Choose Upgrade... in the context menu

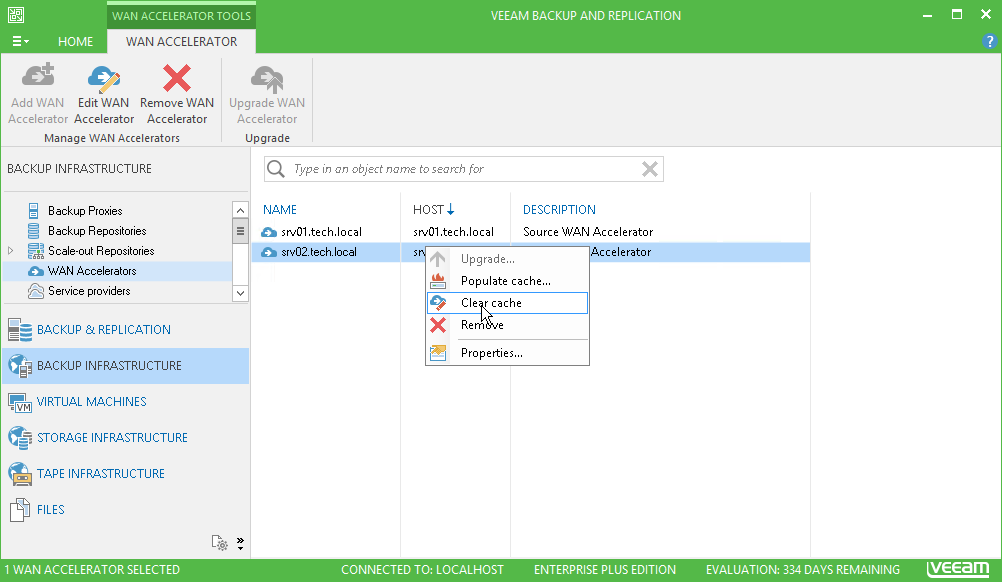(507, 259)
